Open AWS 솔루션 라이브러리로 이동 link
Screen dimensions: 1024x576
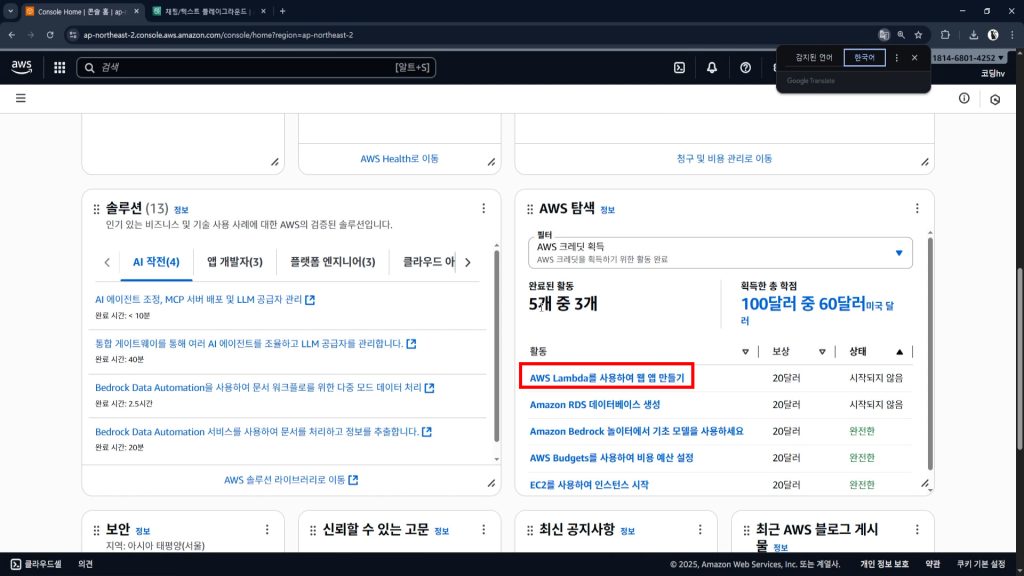(291, 480)
